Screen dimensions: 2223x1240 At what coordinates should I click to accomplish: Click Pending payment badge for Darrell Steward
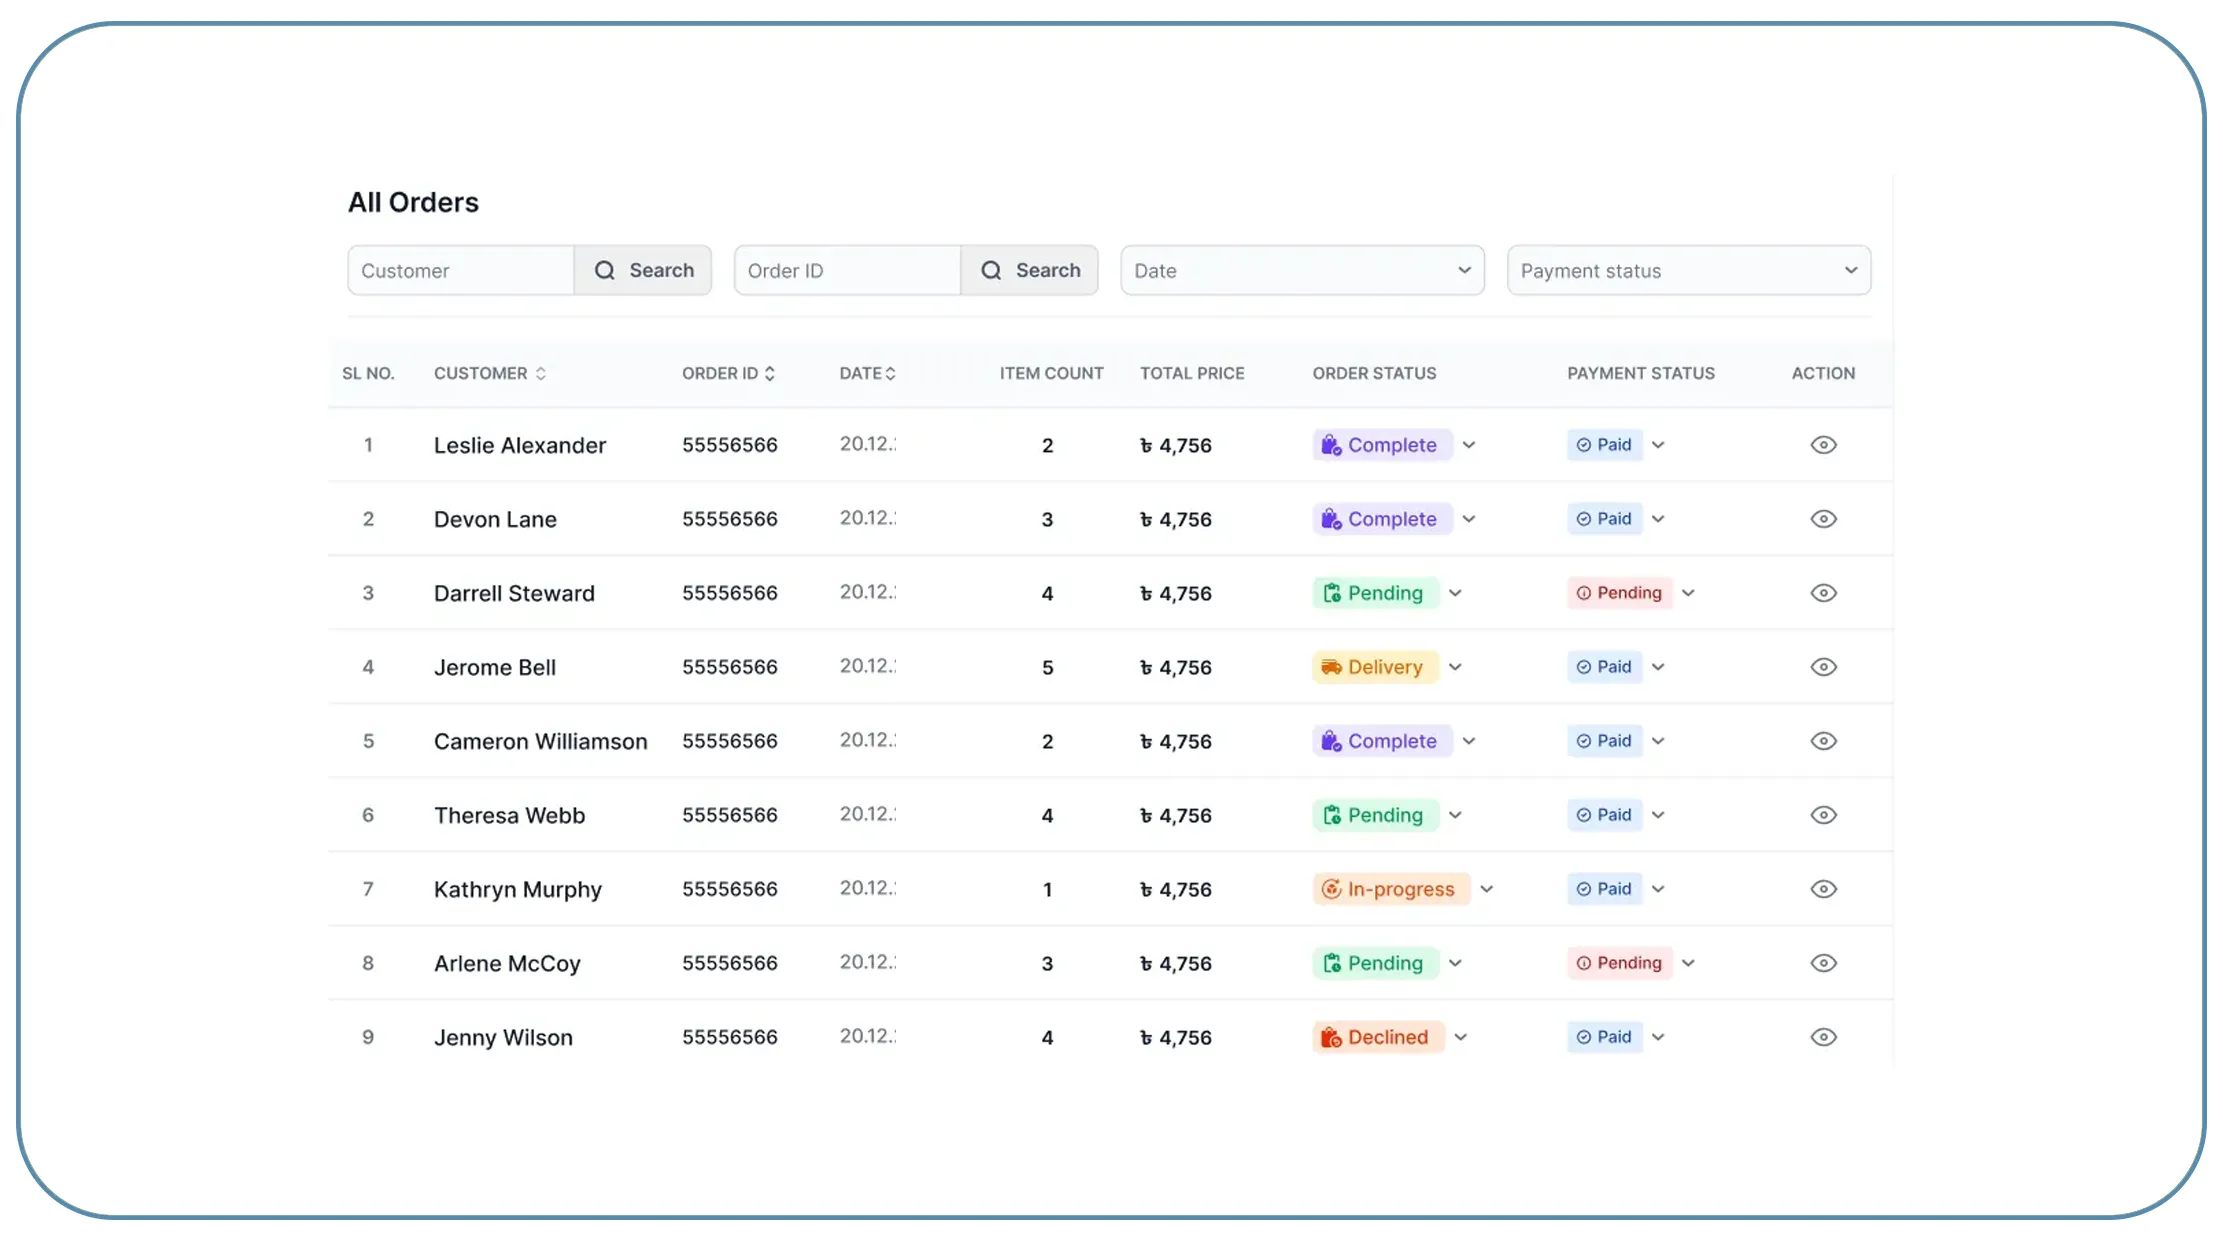pos(1619,593)
